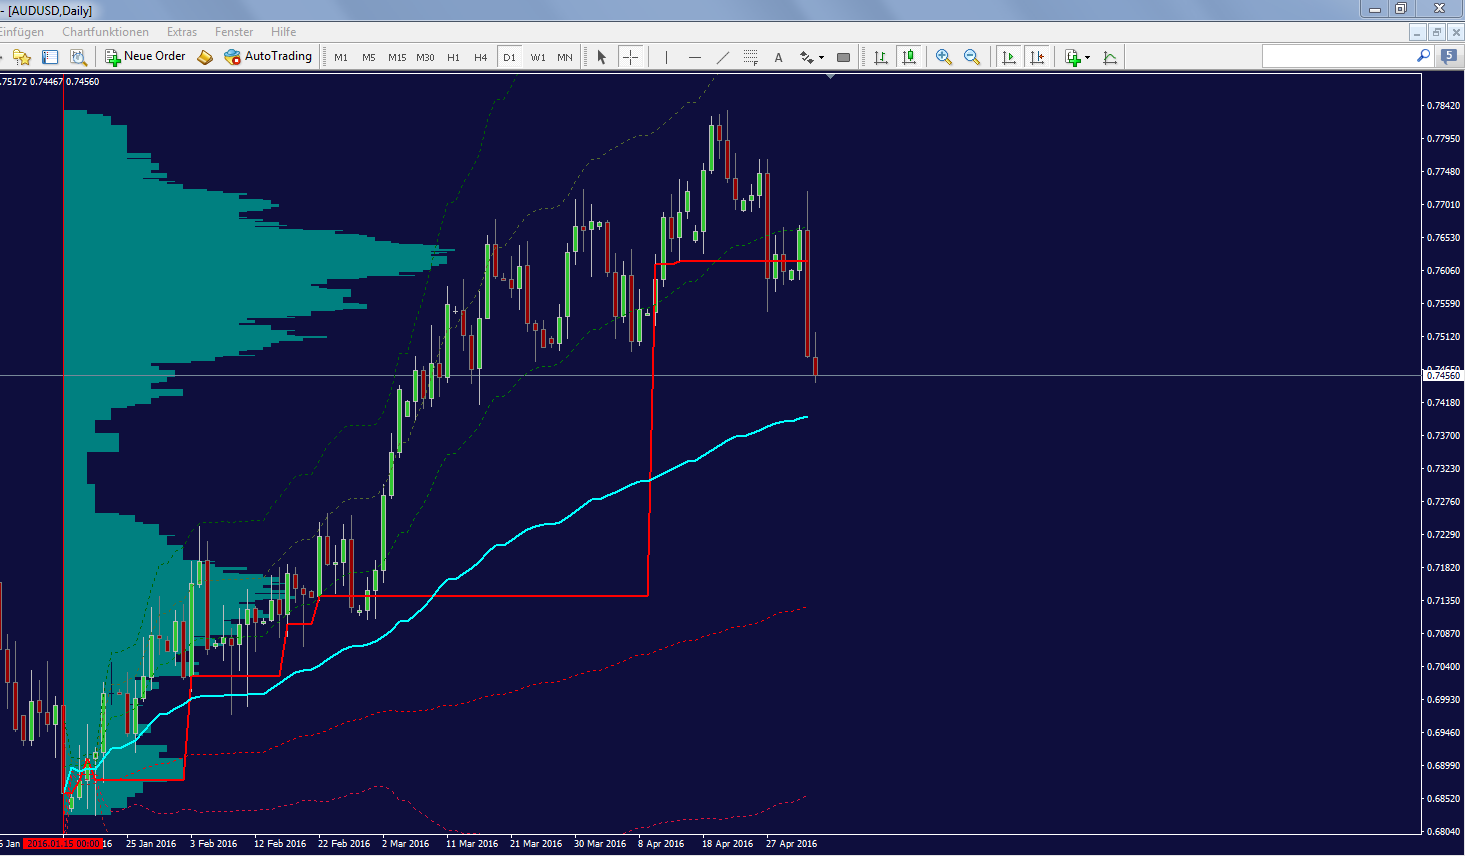Screen dimensions: 1465x856
Task: Click the search magnifier icon
Action: (x=1424, y=56)
